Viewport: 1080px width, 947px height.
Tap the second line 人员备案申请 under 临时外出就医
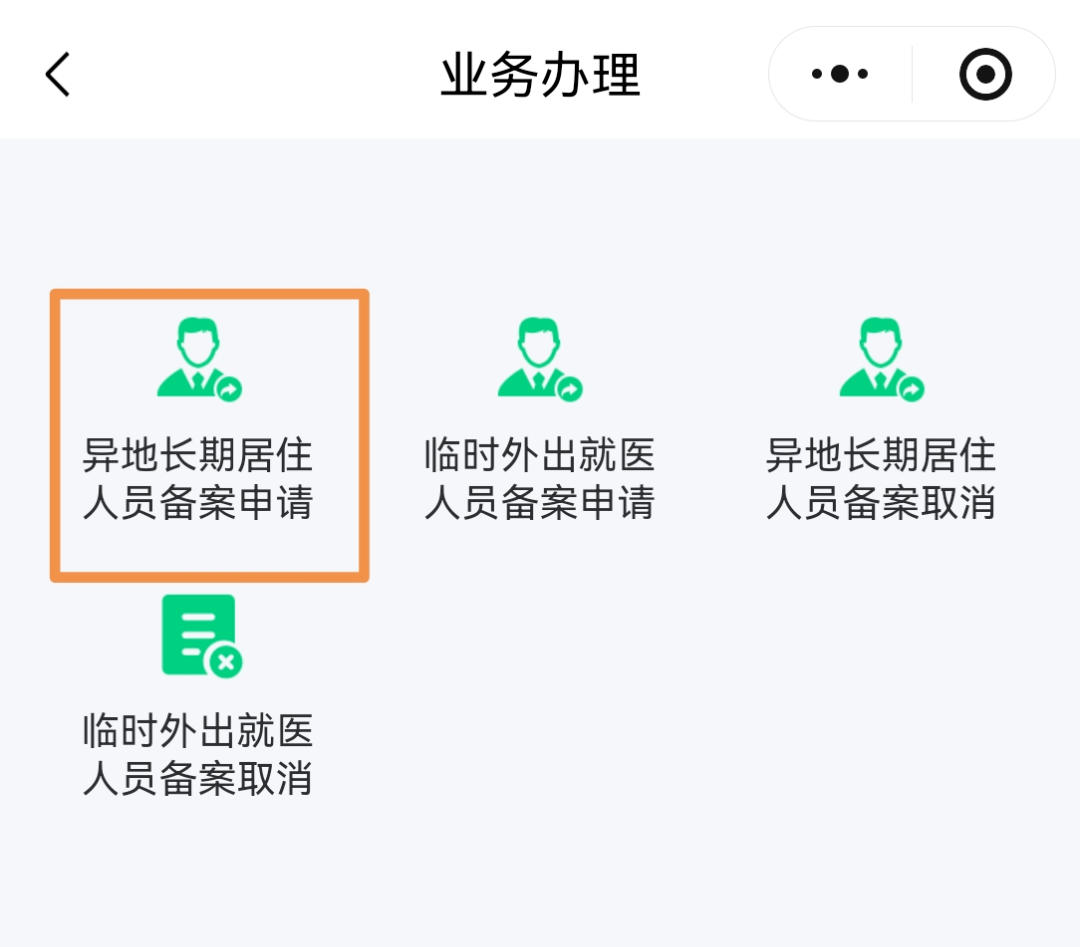pos(539,503)
